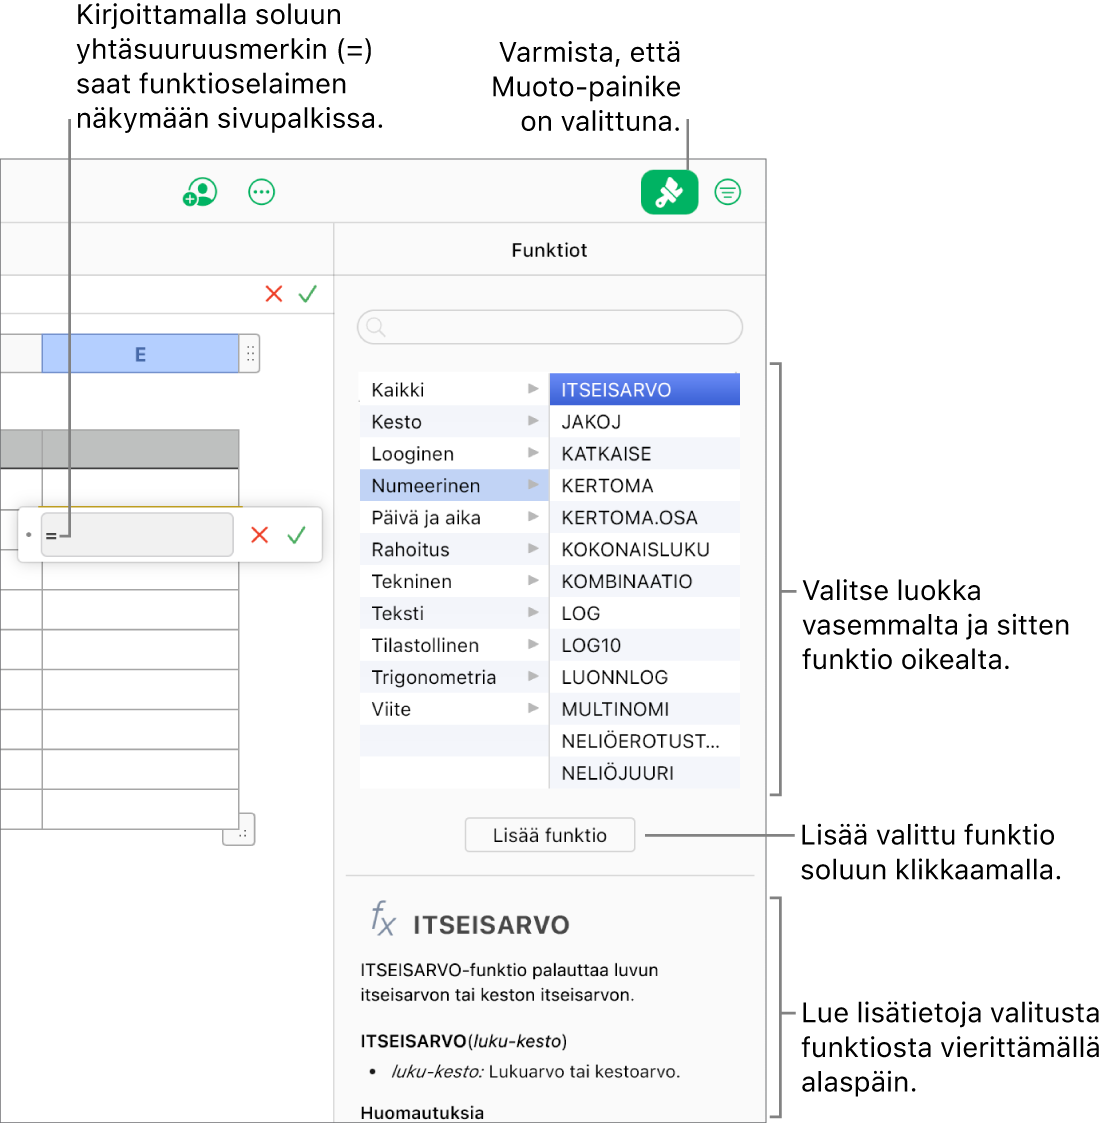Select the Numeerinen category
Viewport: 1109px width, 1123px height.
pos(453,486)
